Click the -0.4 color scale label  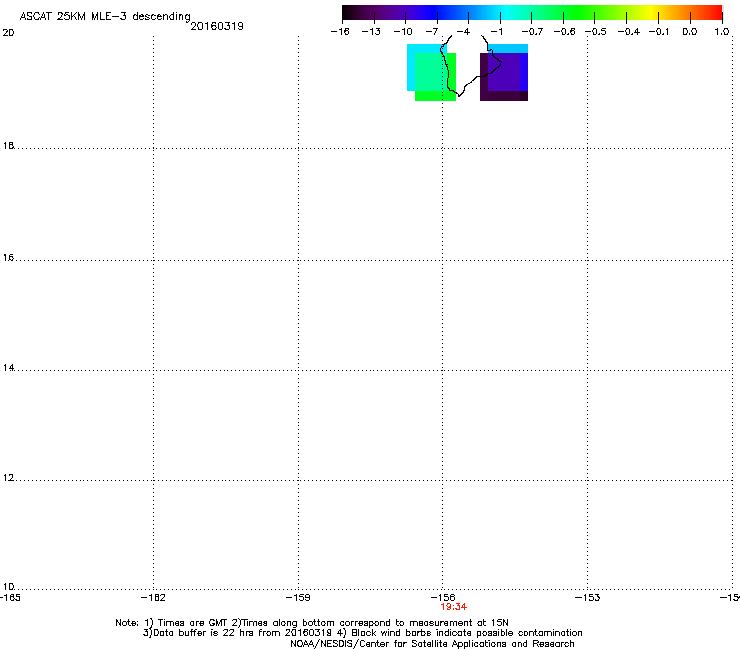click(629, 32)
